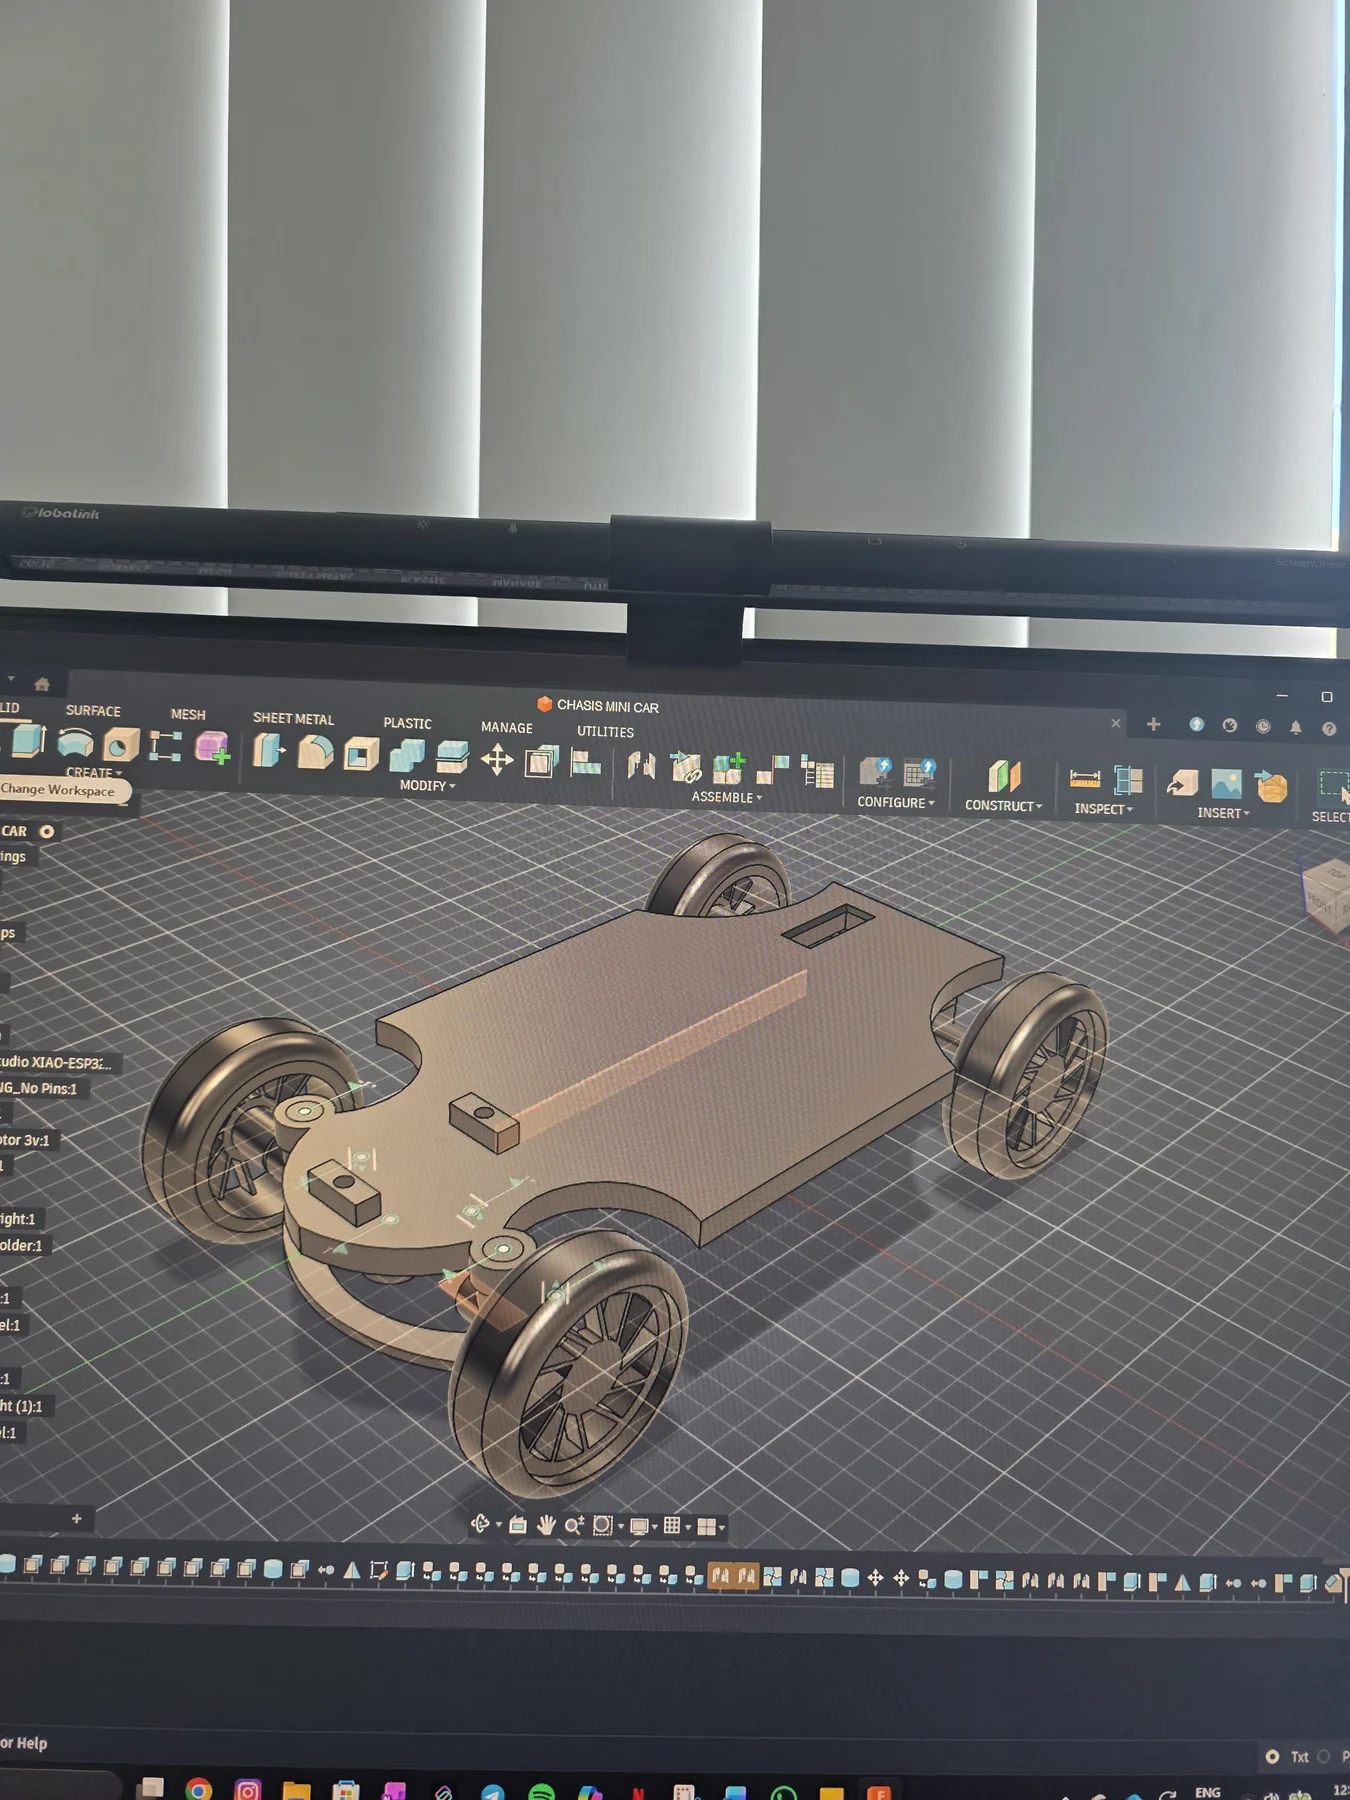
Task: Switch to the SHEET METAL tab
Action: [293, 718]
